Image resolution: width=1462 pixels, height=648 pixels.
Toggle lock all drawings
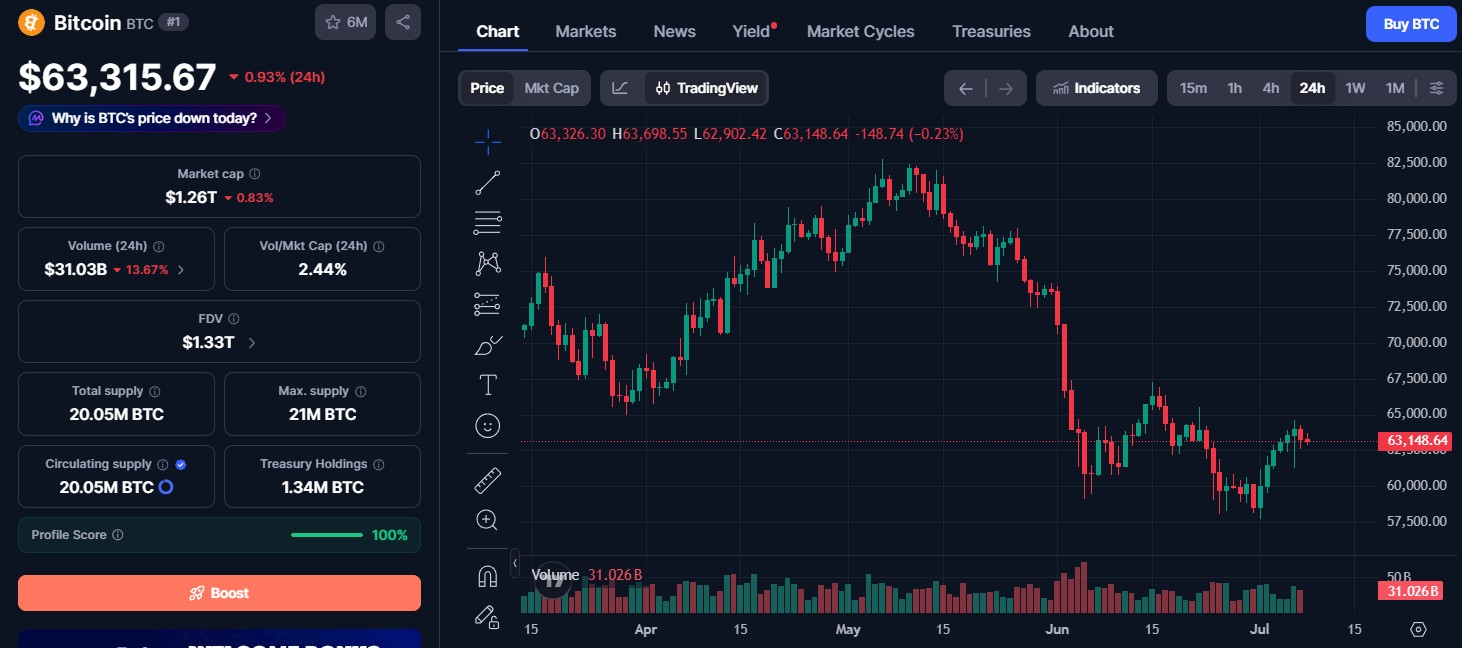click(x=488, y=617)
